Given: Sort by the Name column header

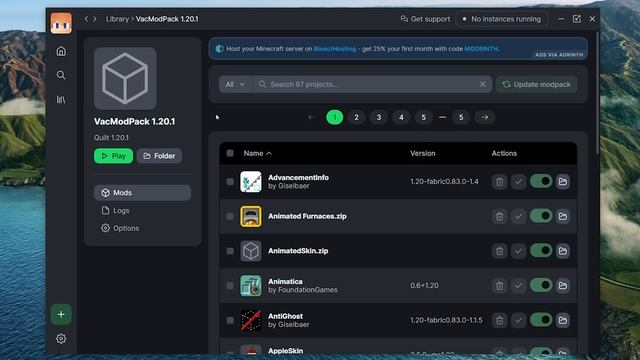Looking at the screenshot, I should [x=258, y=153].
